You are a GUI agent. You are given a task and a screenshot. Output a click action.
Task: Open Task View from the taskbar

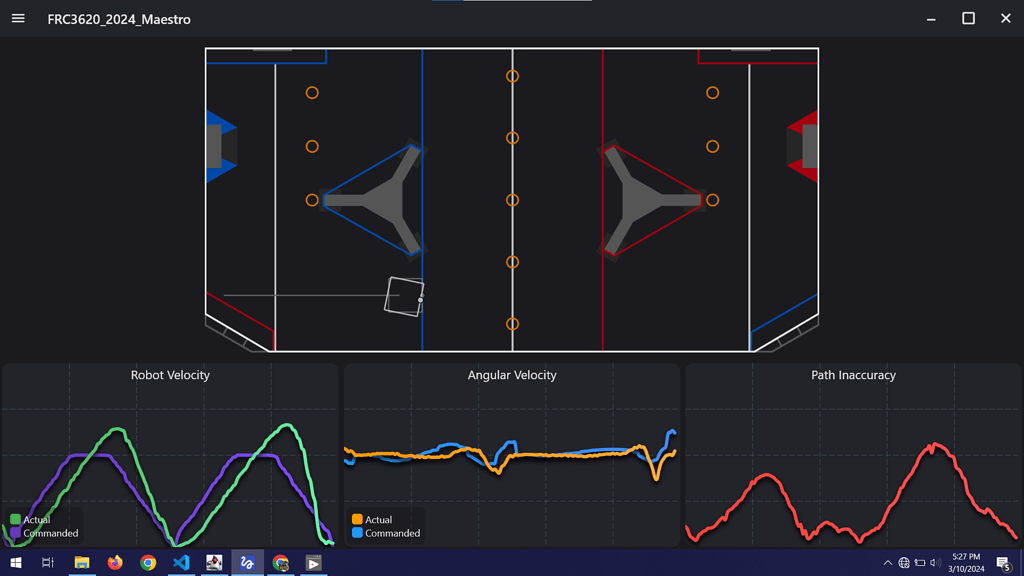(48, 562)
